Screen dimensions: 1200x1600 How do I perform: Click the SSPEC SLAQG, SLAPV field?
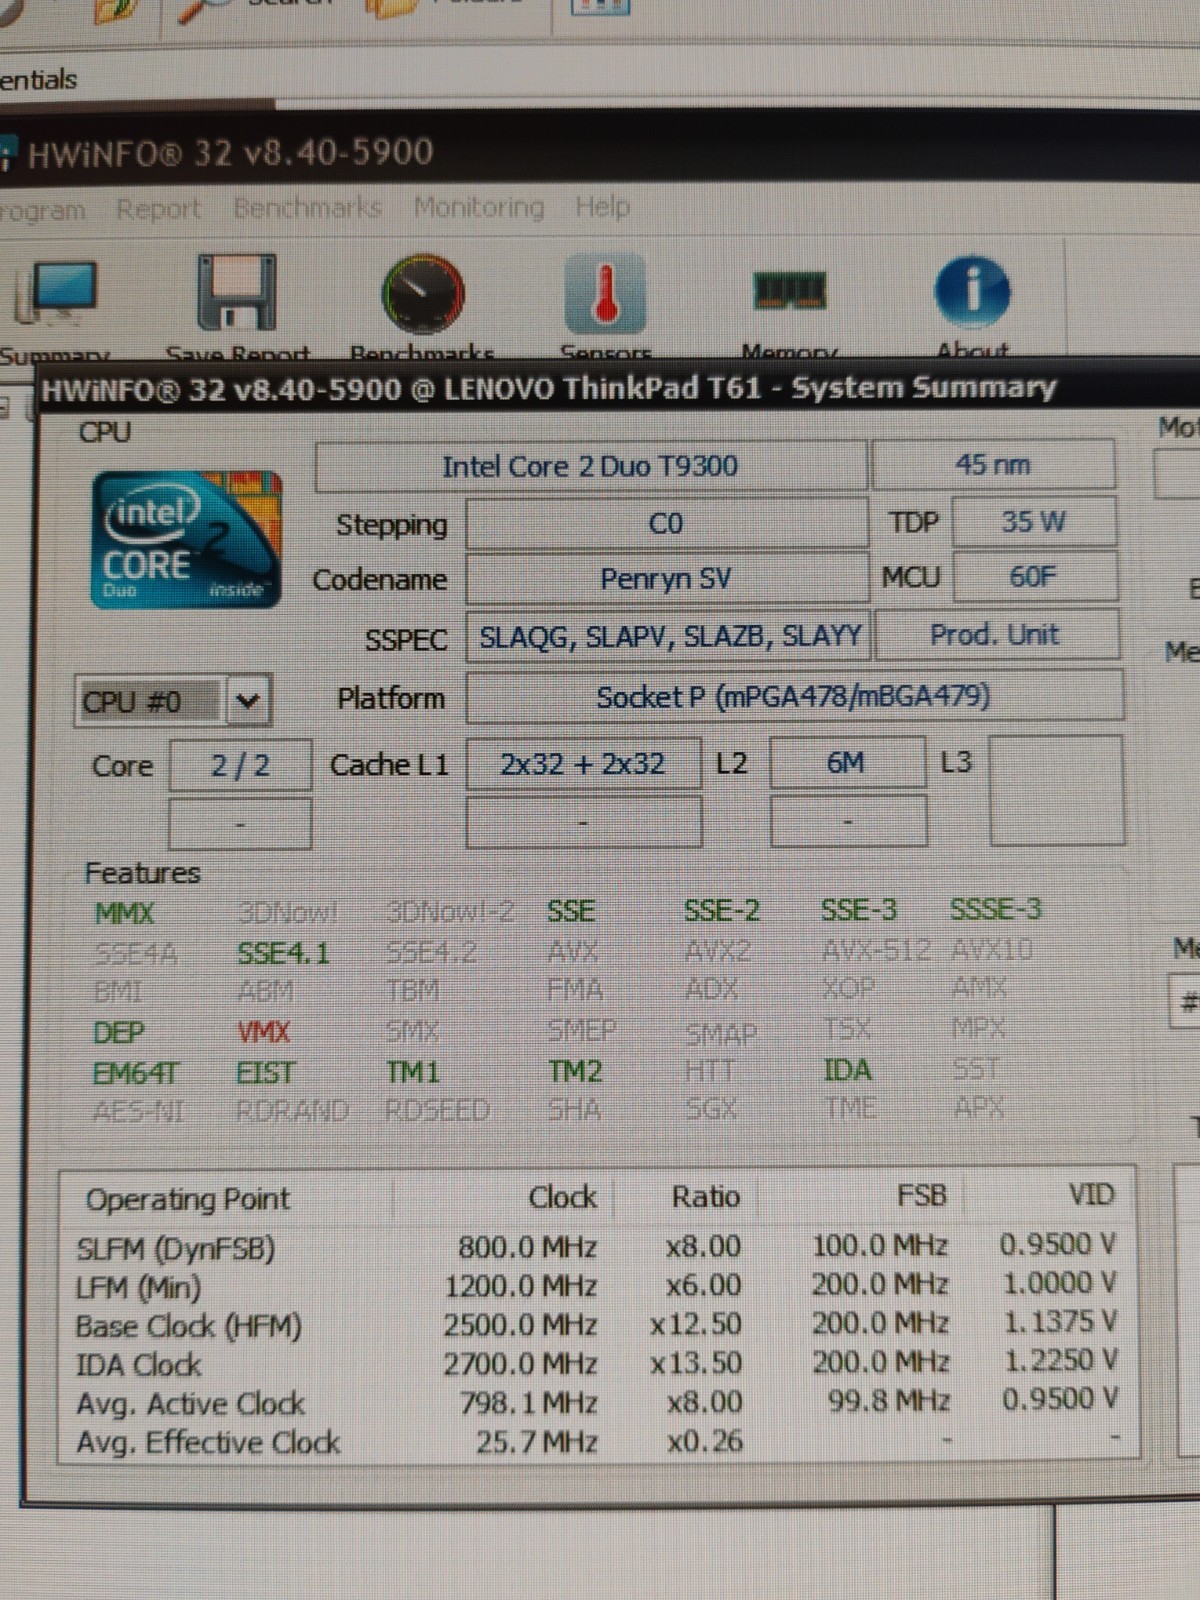click(670, 636)
